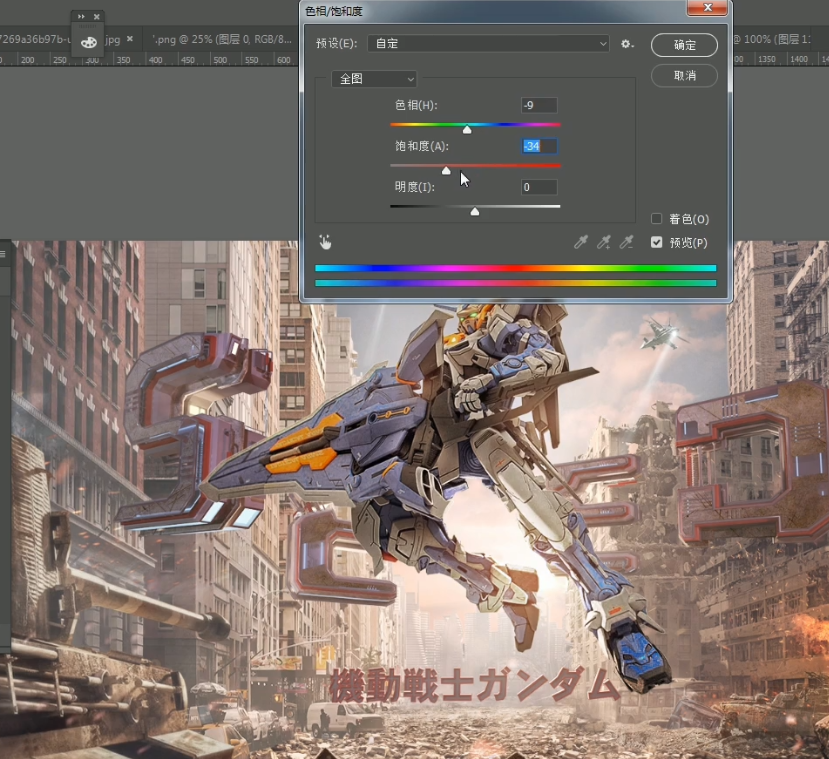Expand the collapsed floating panel arrows

pos(81,16)
